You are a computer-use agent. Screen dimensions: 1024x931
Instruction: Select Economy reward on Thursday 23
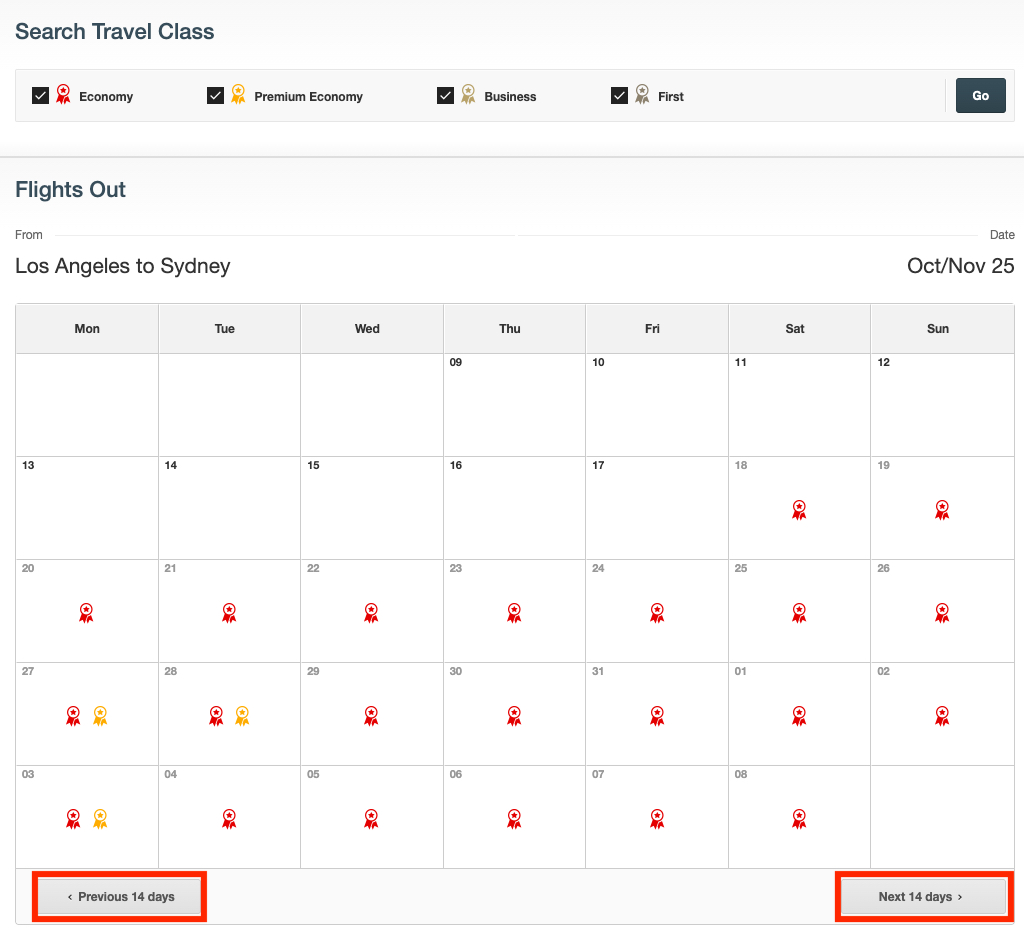pyautogui.click(x=515, y=613)
